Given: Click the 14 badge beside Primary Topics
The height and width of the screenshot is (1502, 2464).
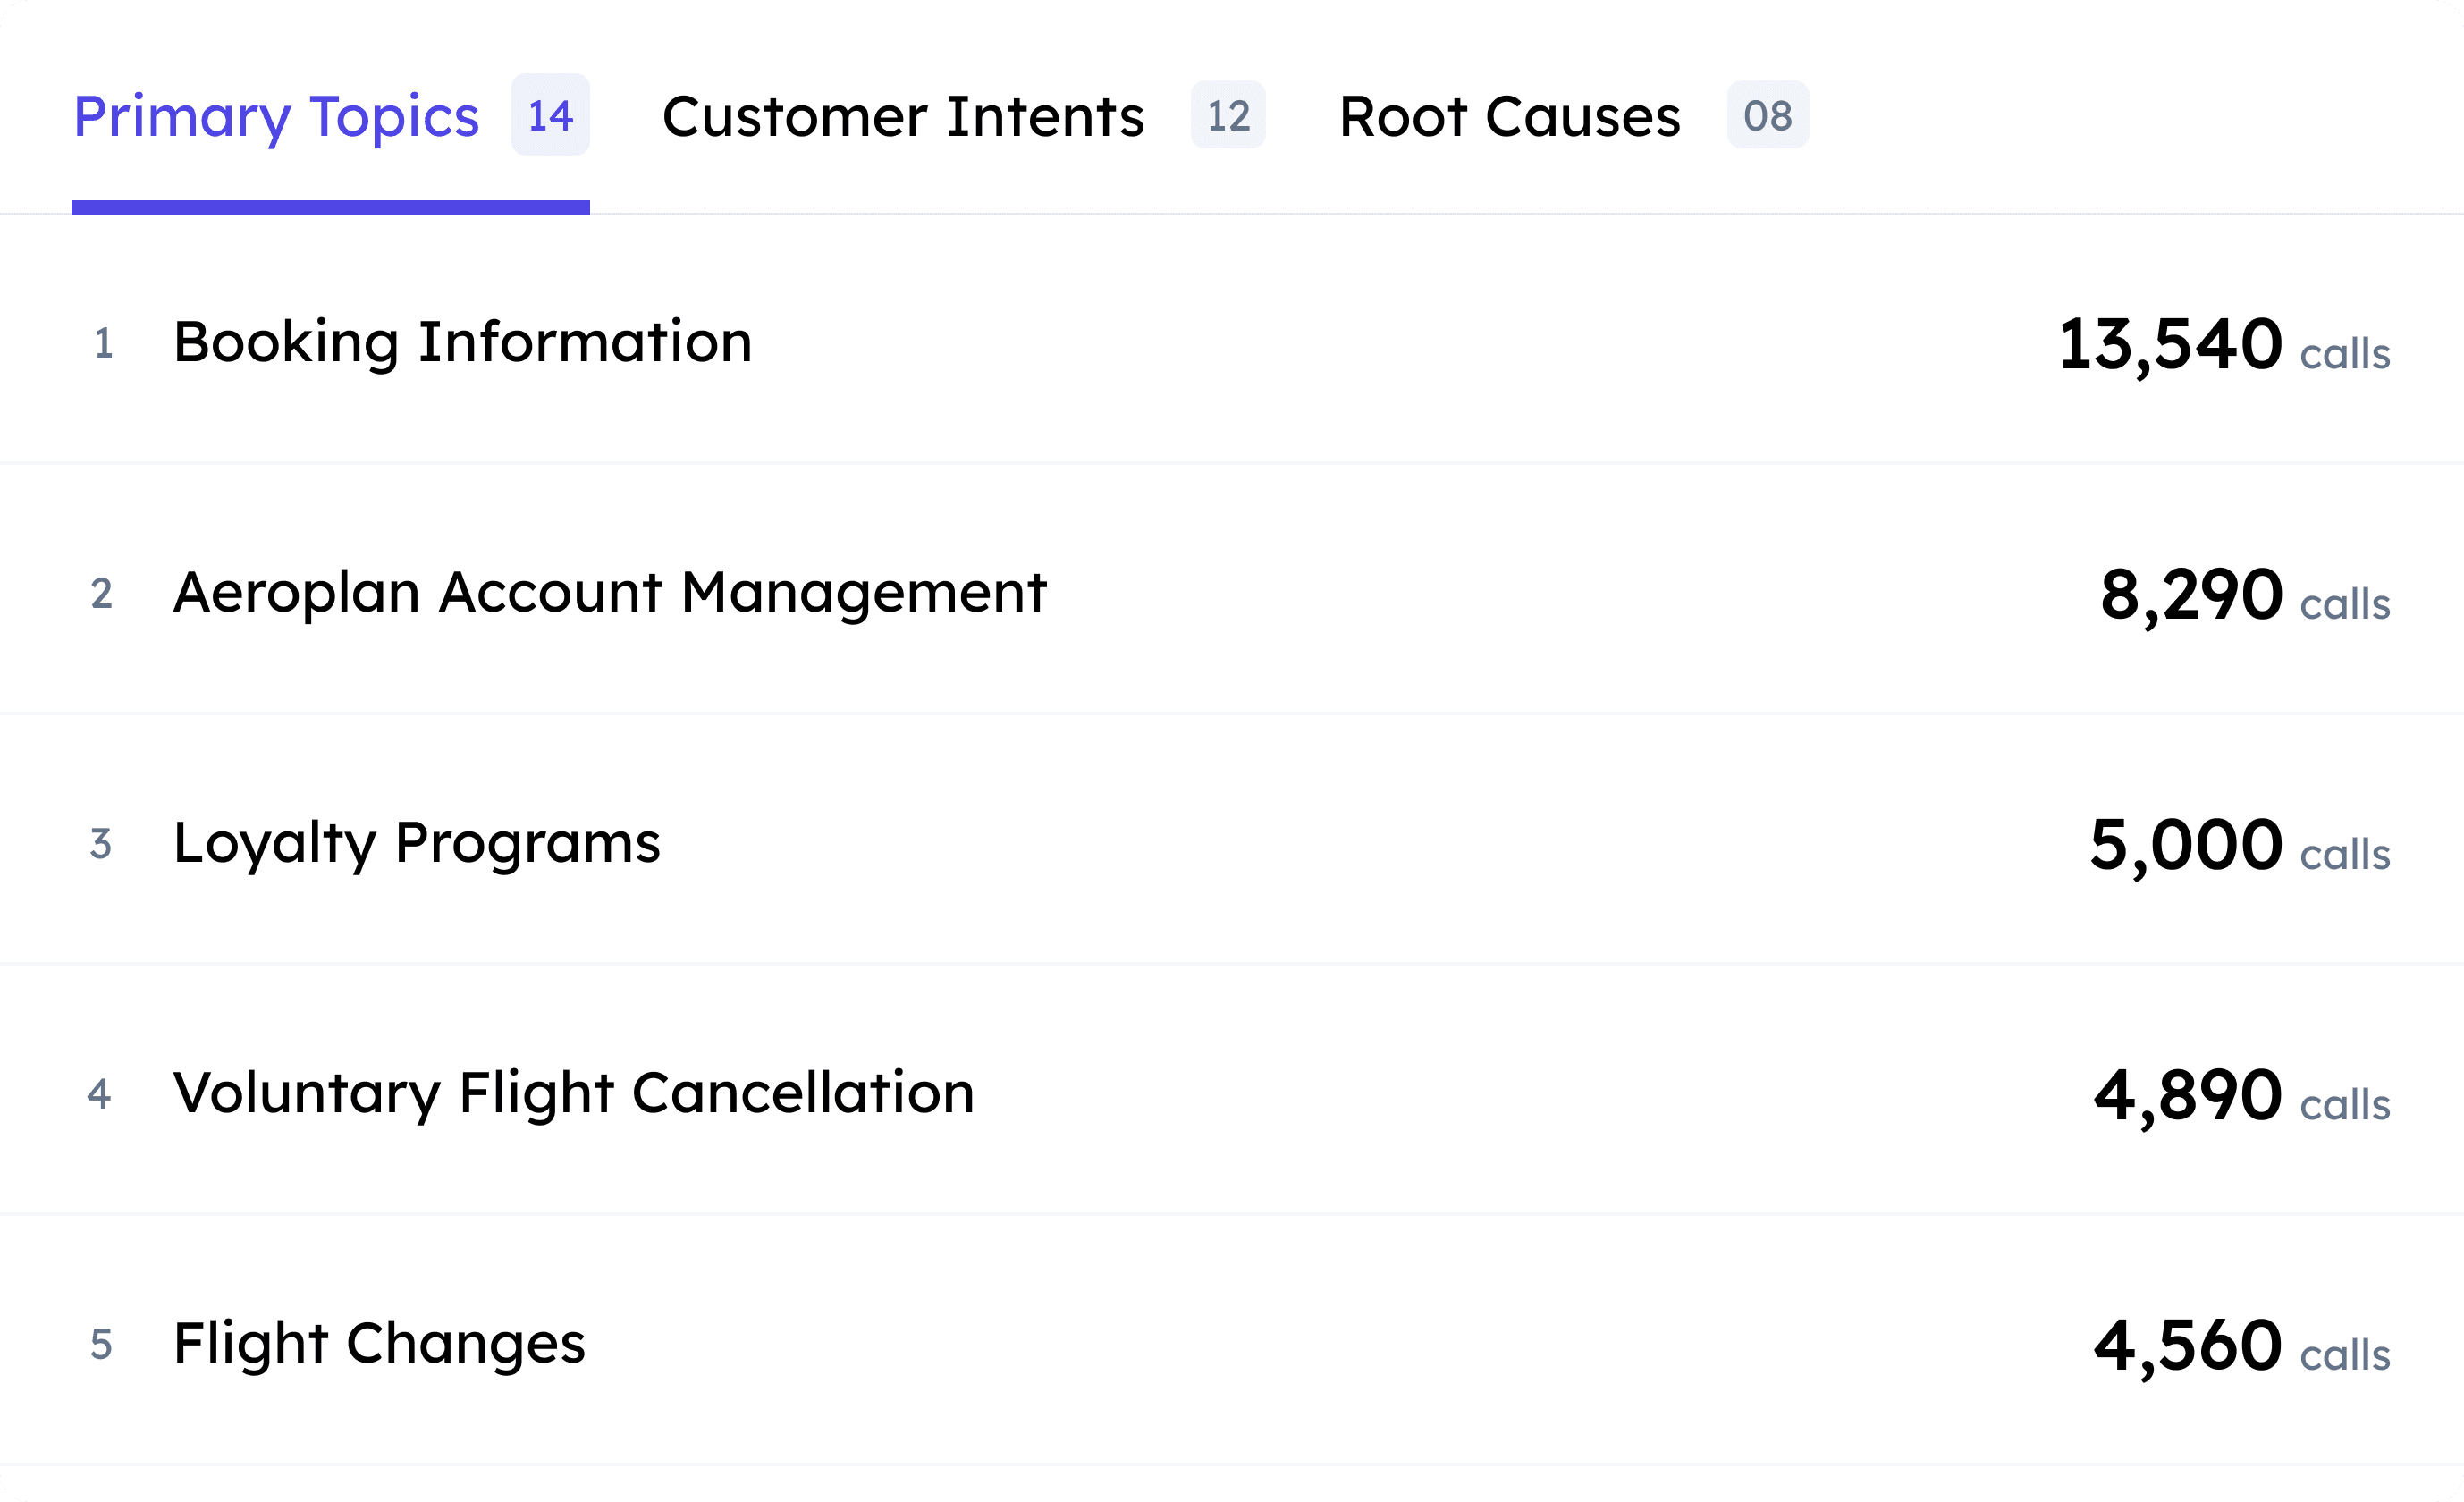Looking at the screenshot, I should click(550, 115).
